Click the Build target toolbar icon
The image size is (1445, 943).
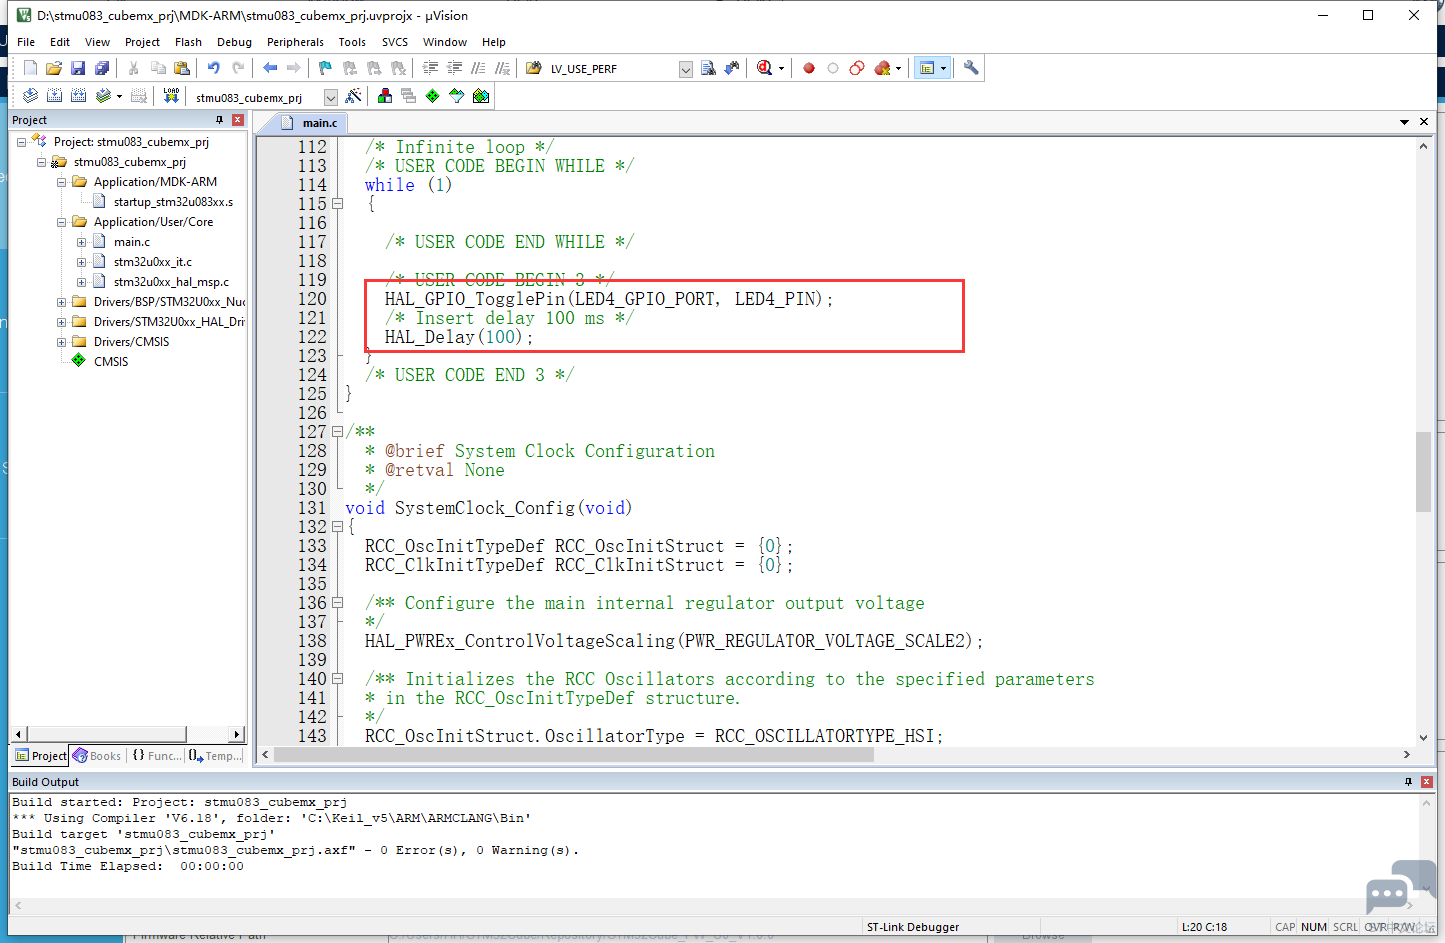coord(54,96)
